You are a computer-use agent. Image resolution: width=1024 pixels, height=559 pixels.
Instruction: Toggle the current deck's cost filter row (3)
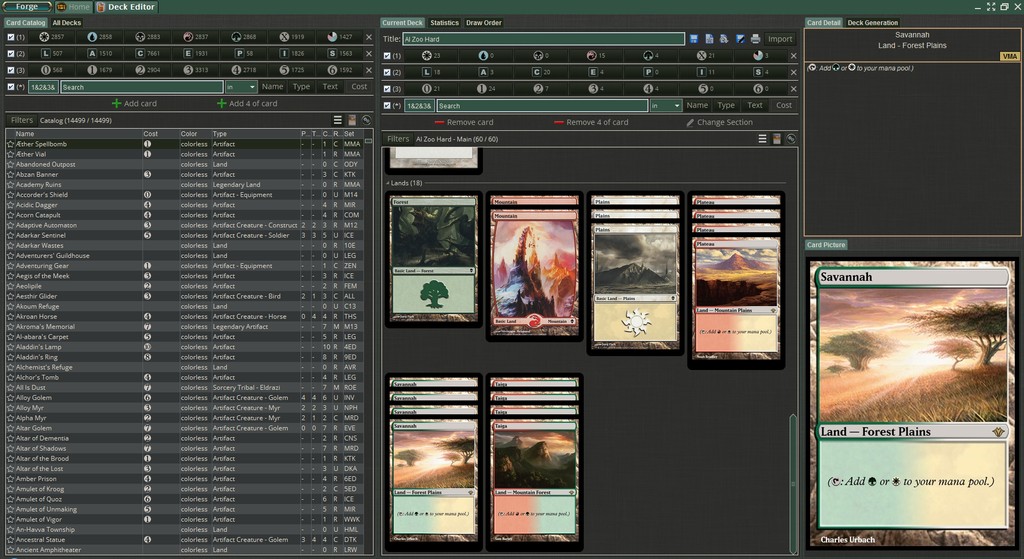387,89
